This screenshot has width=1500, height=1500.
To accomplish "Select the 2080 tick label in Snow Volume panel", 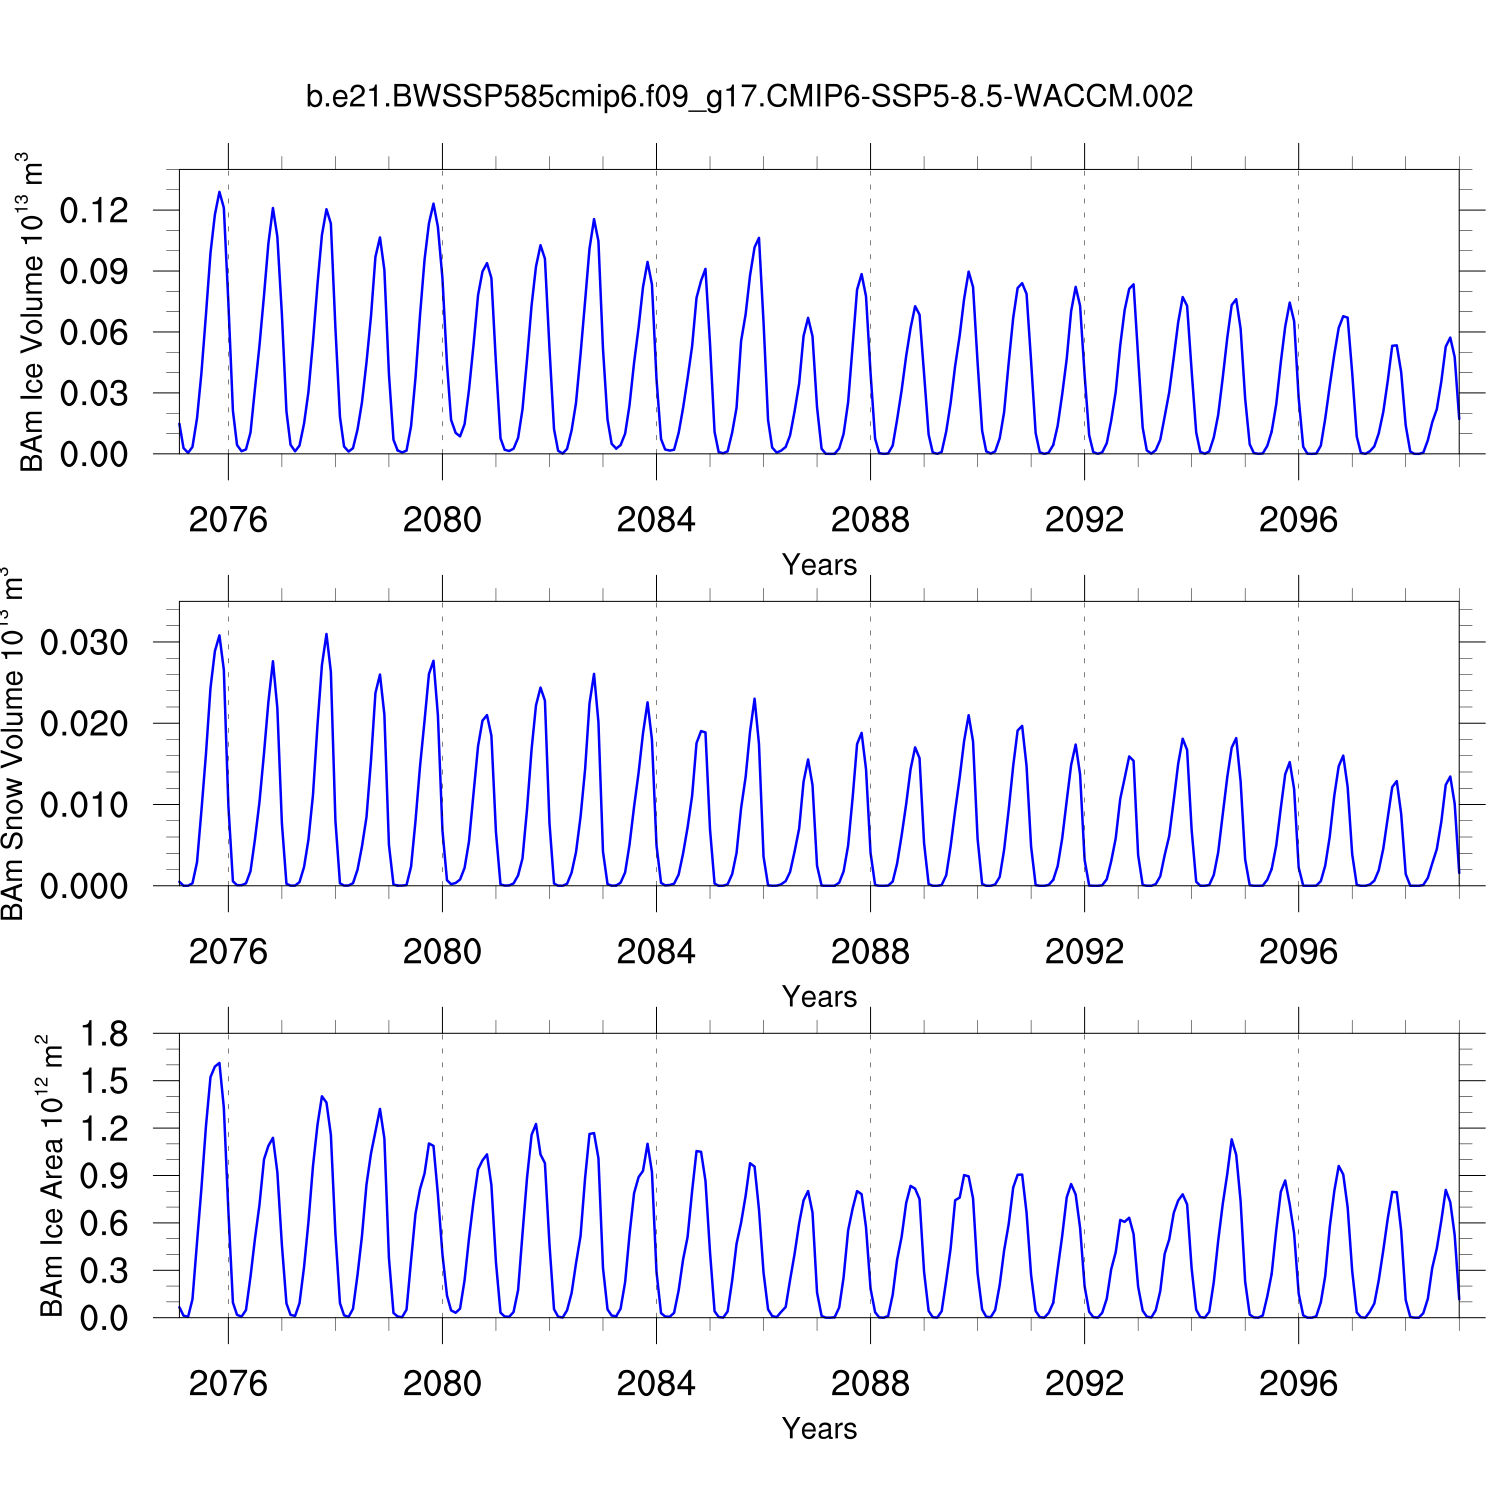I will [442, 952].
